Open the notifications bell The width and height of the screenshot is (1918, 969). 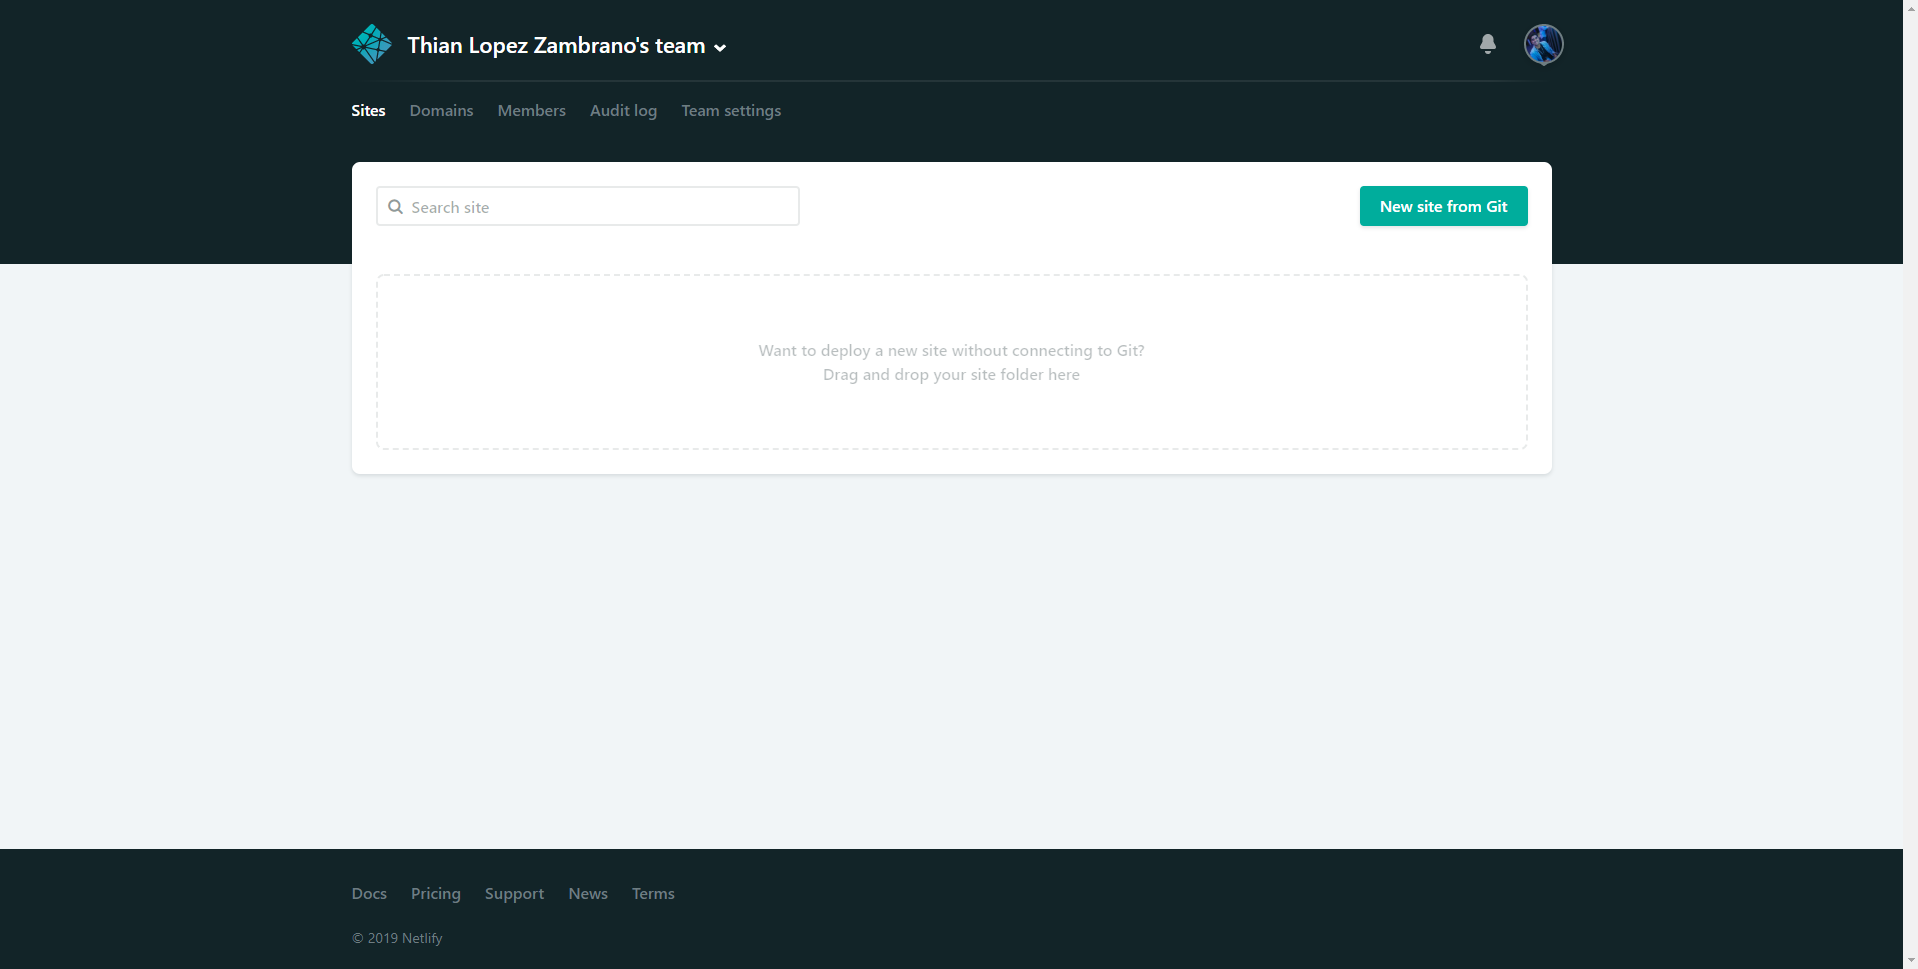click(x=1488, y=44)
